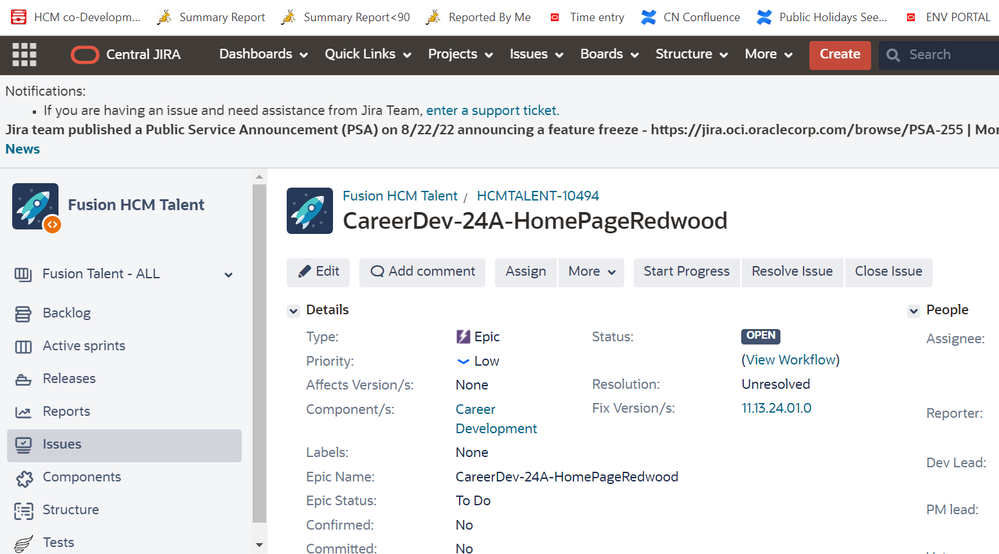Open the Quick Links dropdown menu
Viewport: 999px width, 554px height.
point(368,55)
